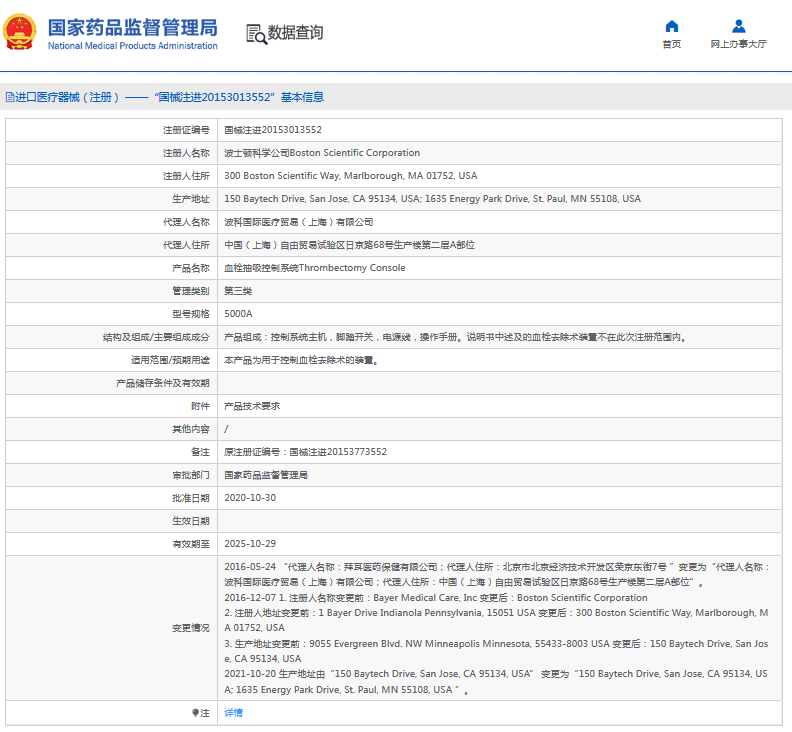Click the document icon before 进口医疗器械

(10, 97)
